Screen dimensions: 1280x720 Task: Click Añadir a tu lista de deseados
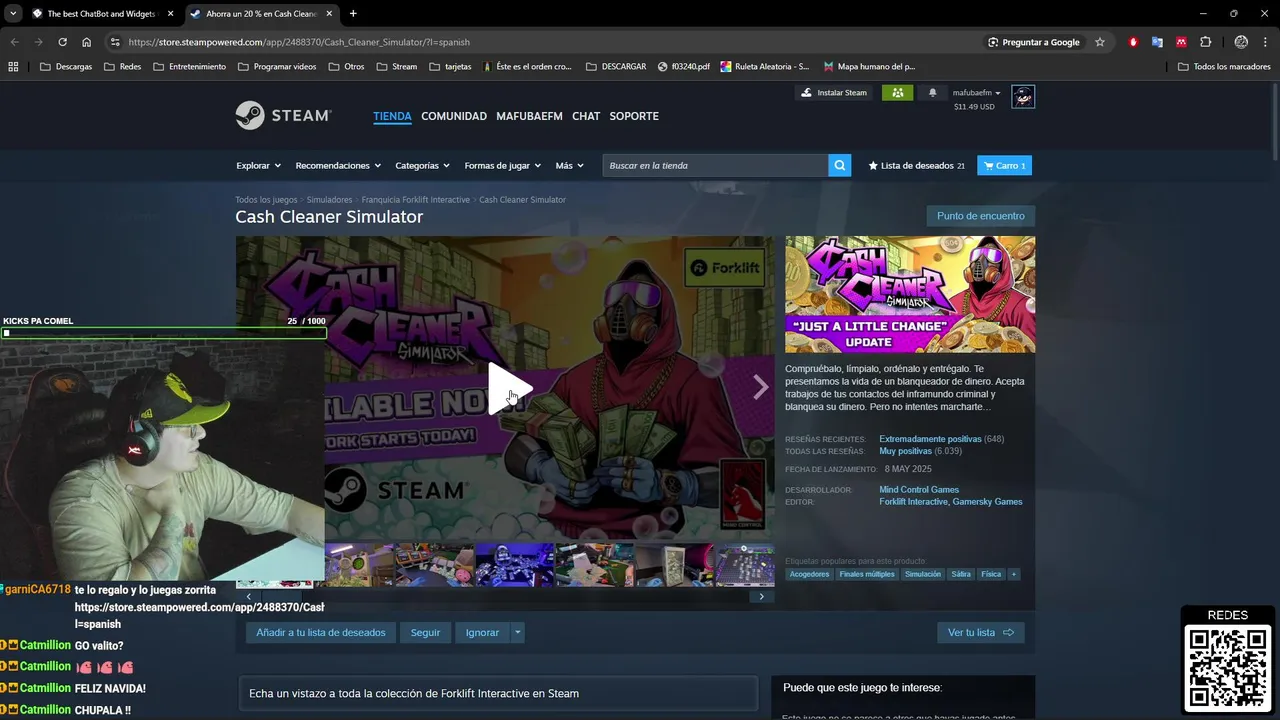[321, 632]
